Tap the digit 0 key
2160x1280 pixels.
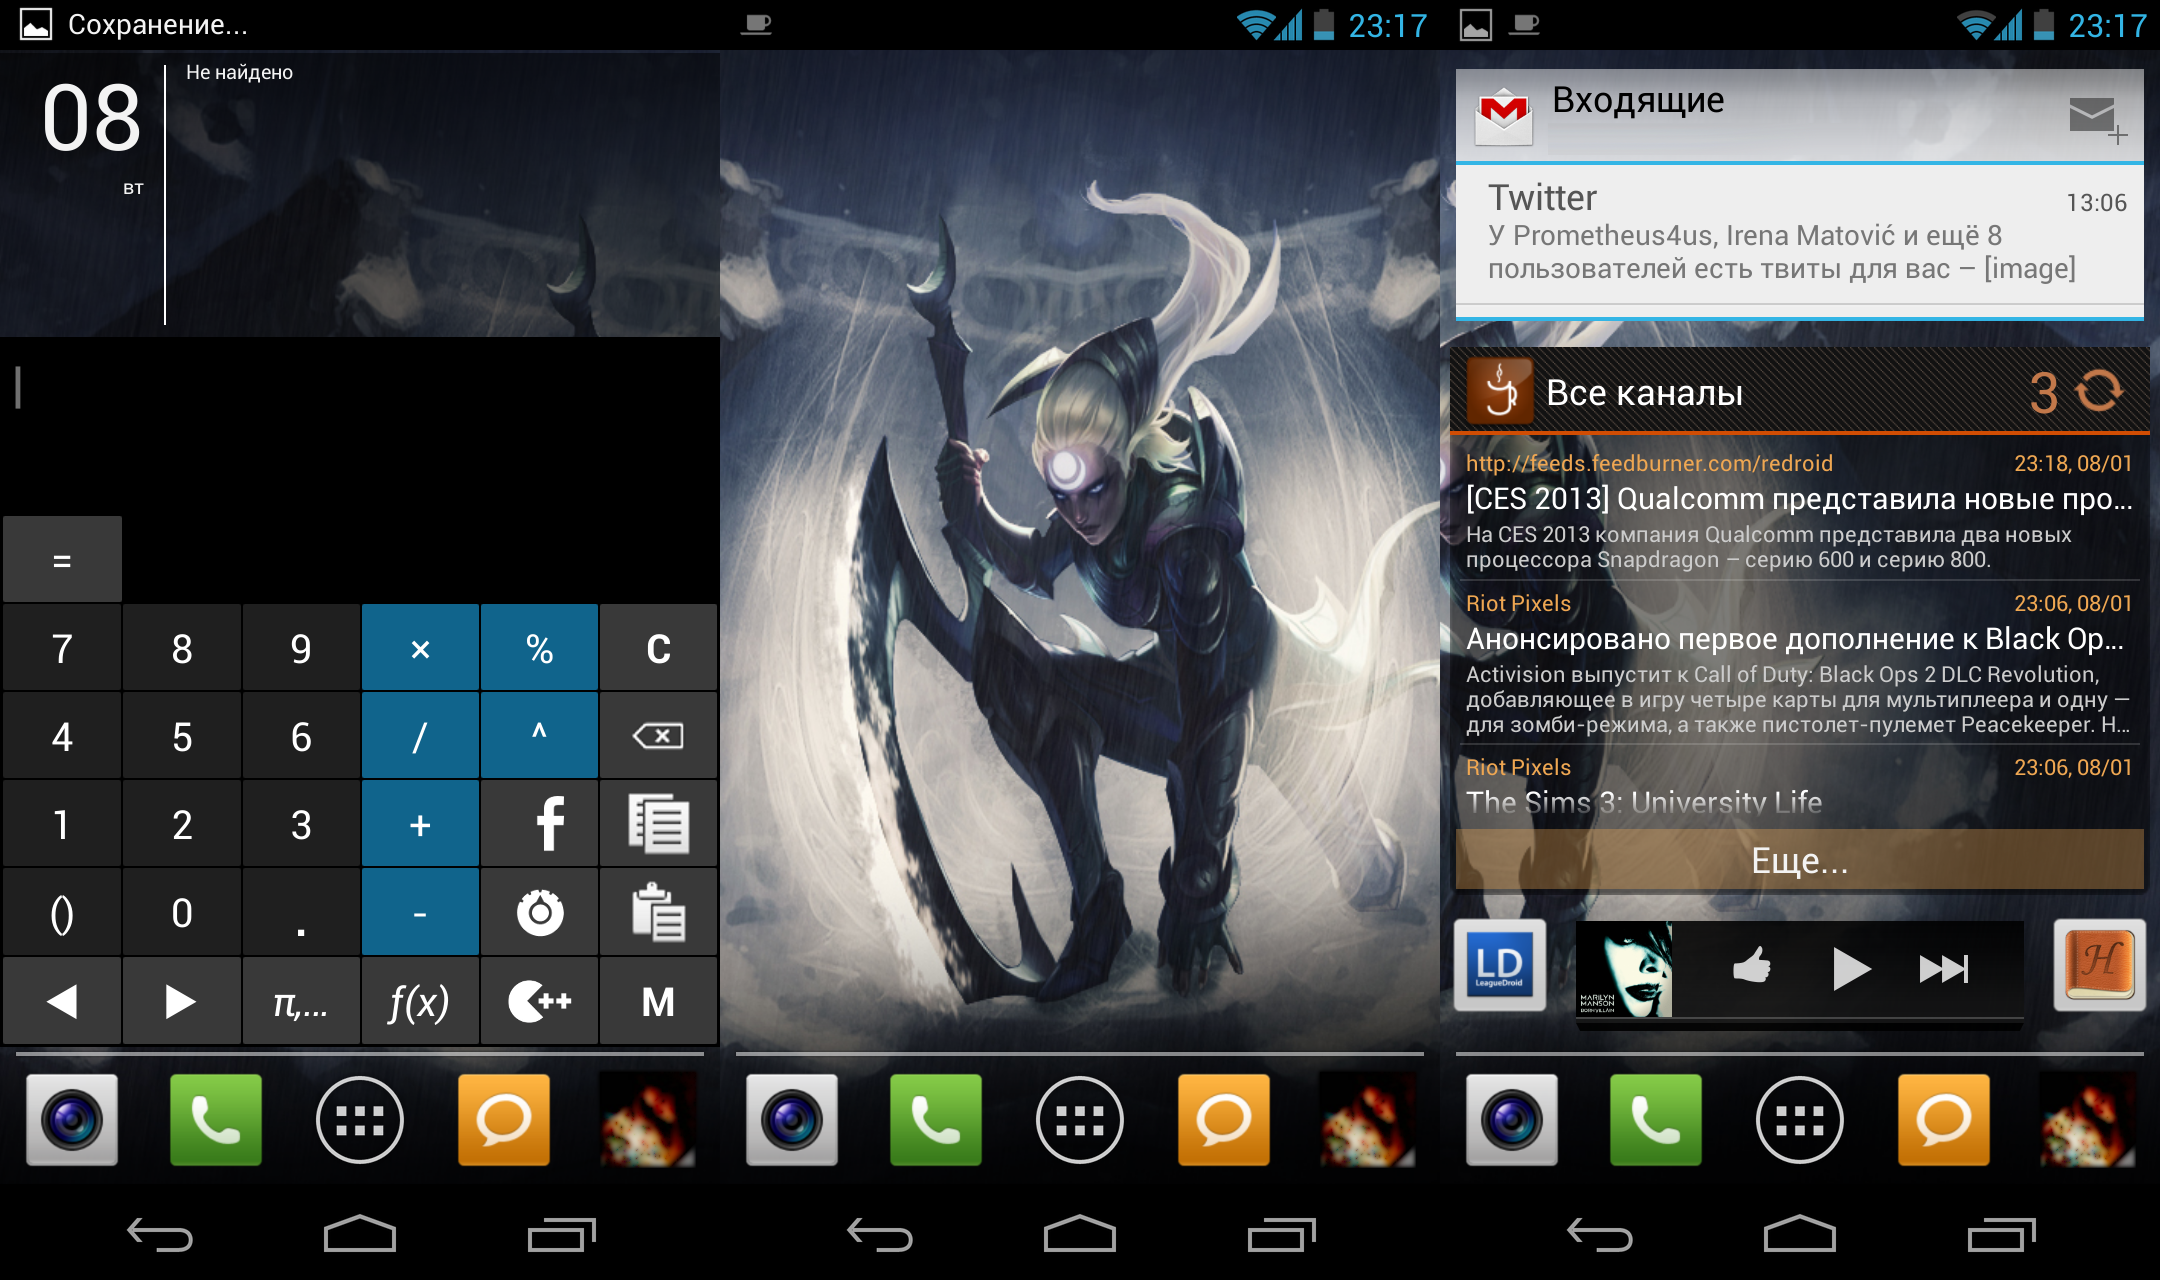(x=181, y=912)
